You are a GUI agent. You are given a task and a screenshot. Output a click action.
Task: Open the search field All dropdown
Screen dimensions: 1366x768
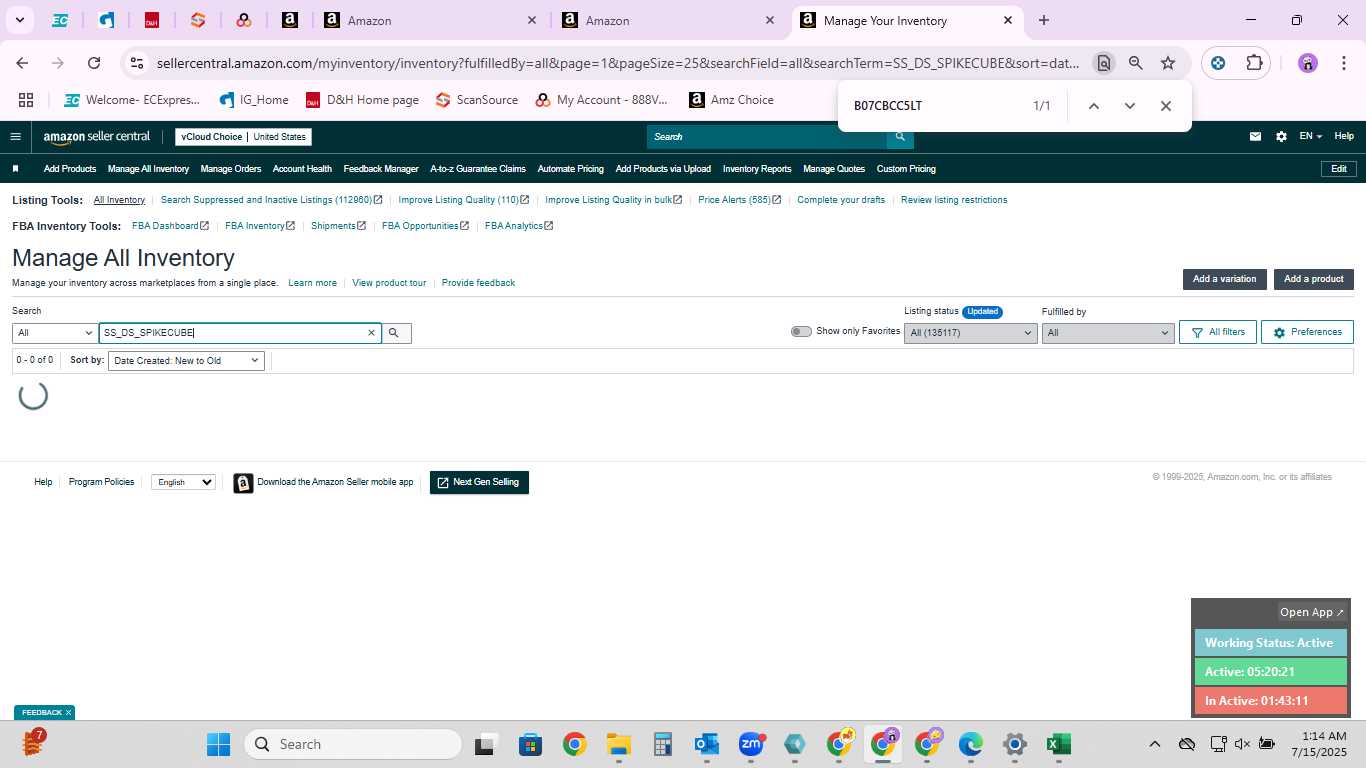[x=55, y=333]
